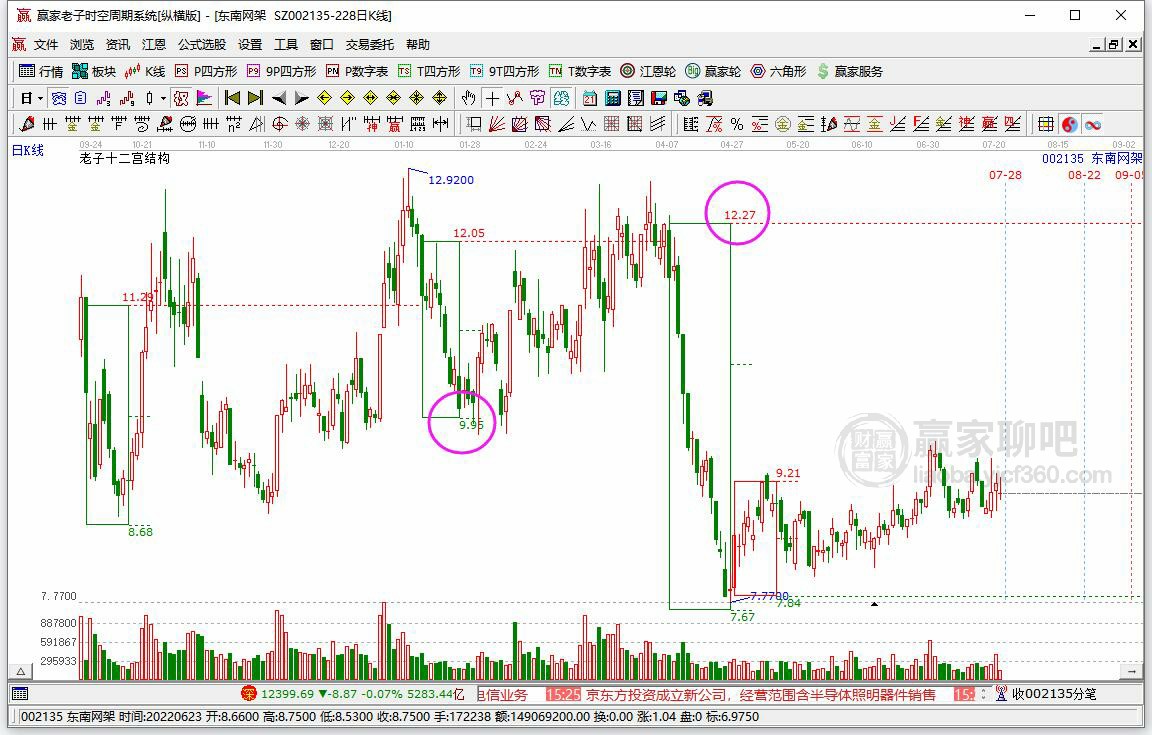Open the 9T四方形 tool

coord(505,71)
